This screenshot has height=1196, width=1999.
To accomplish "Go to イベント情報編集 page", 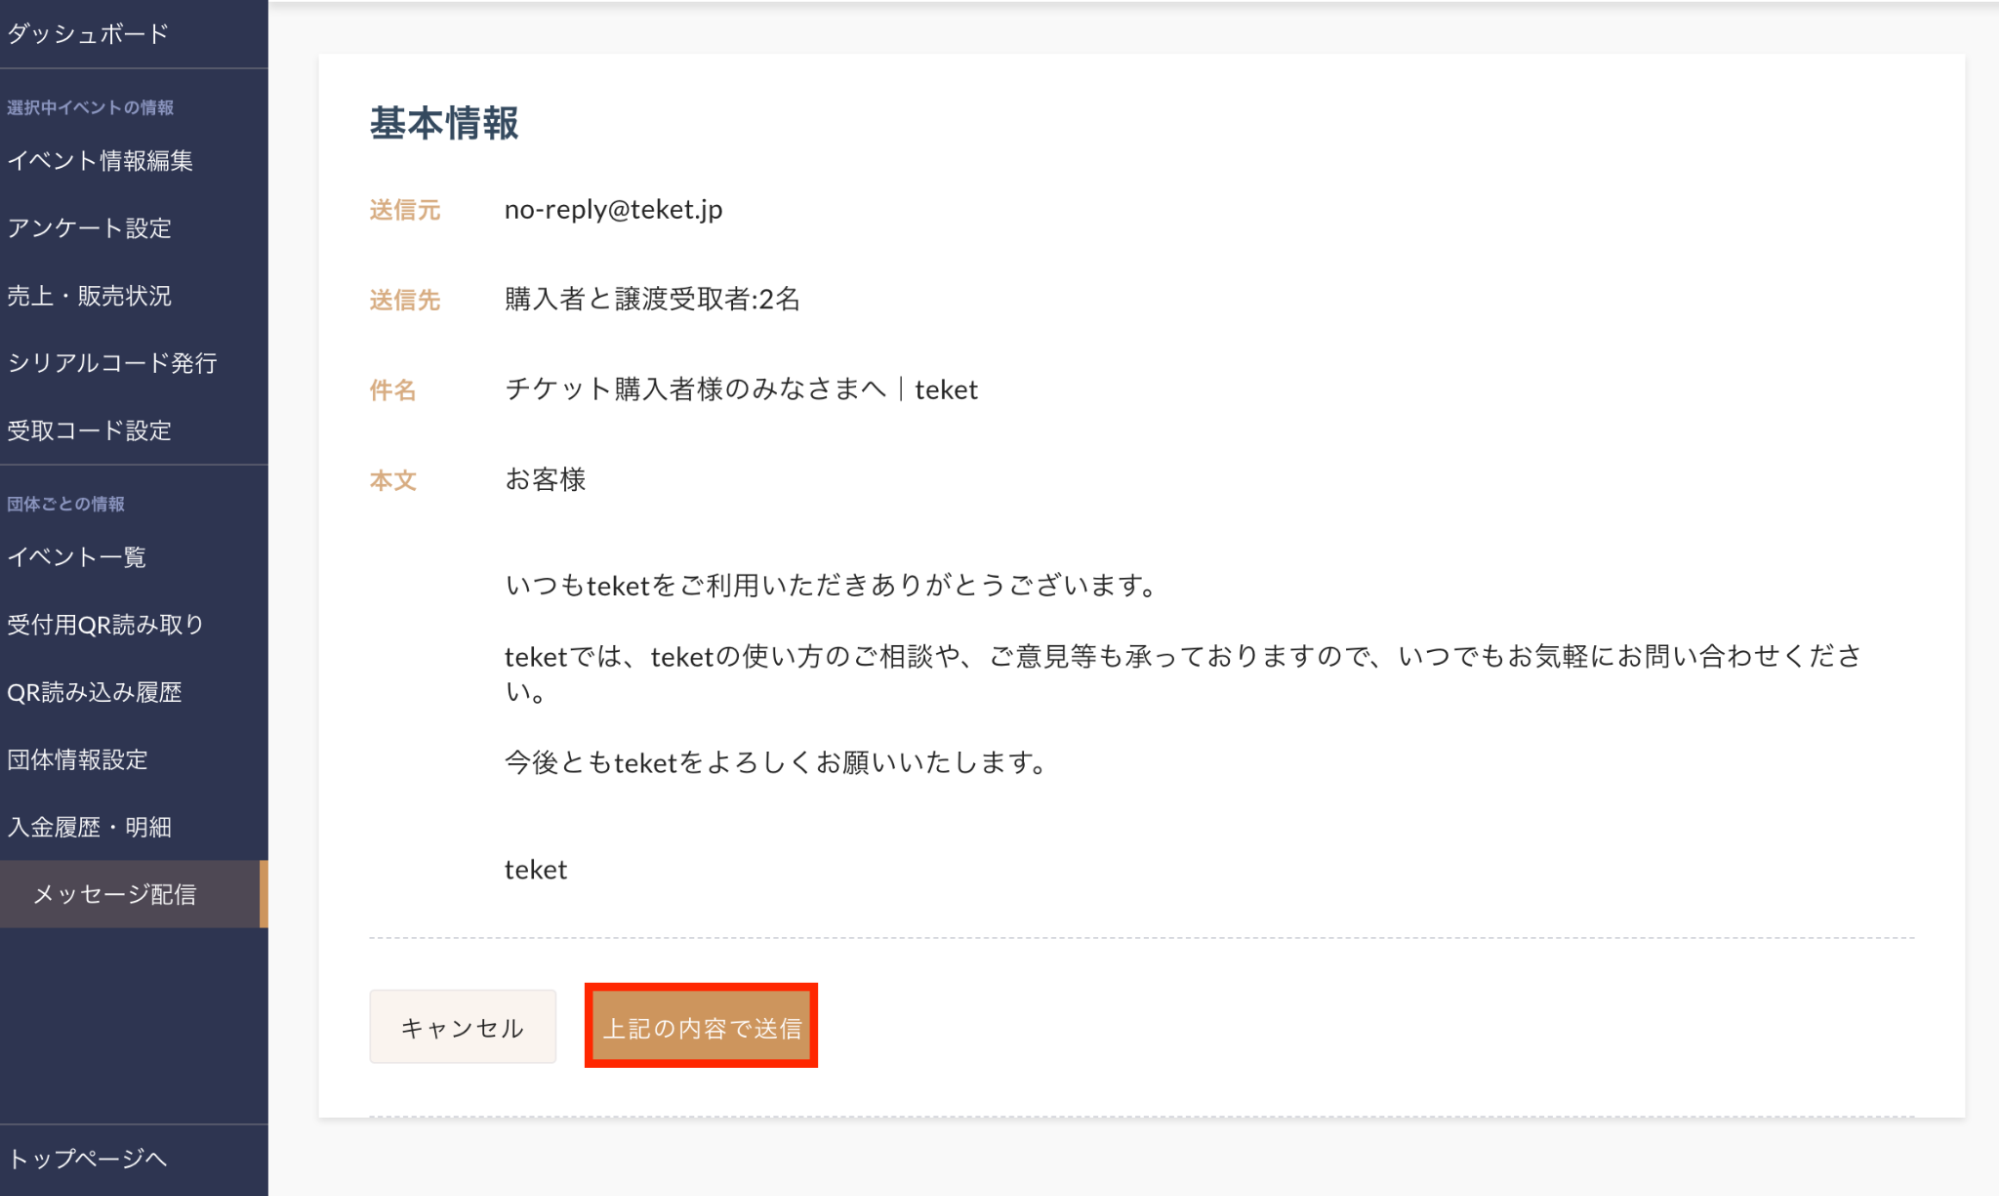I will click(100, 161).
